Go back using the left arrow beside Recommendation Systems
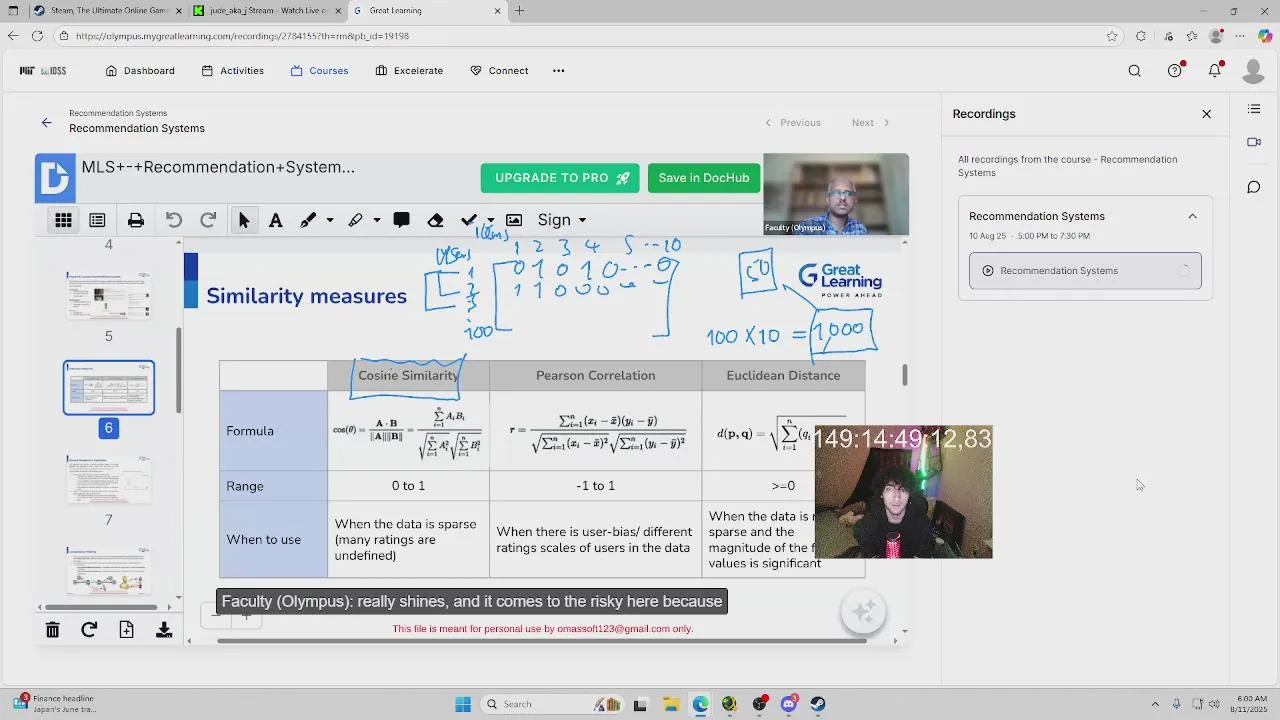This screenshot has height=720, width=1280. [46, 122]
